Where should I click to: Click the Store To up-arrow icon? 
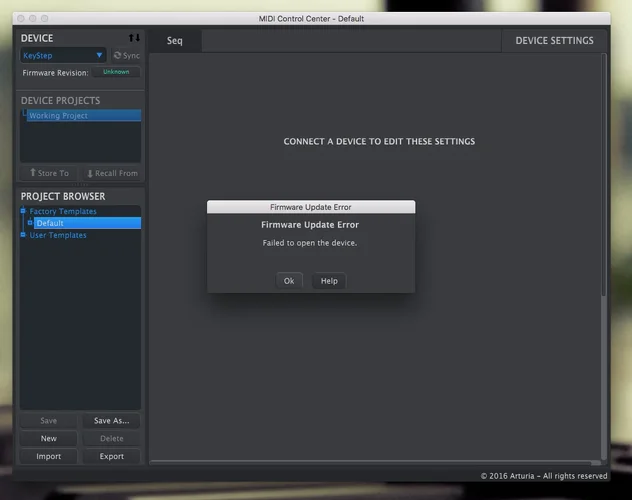click(33, 172)
